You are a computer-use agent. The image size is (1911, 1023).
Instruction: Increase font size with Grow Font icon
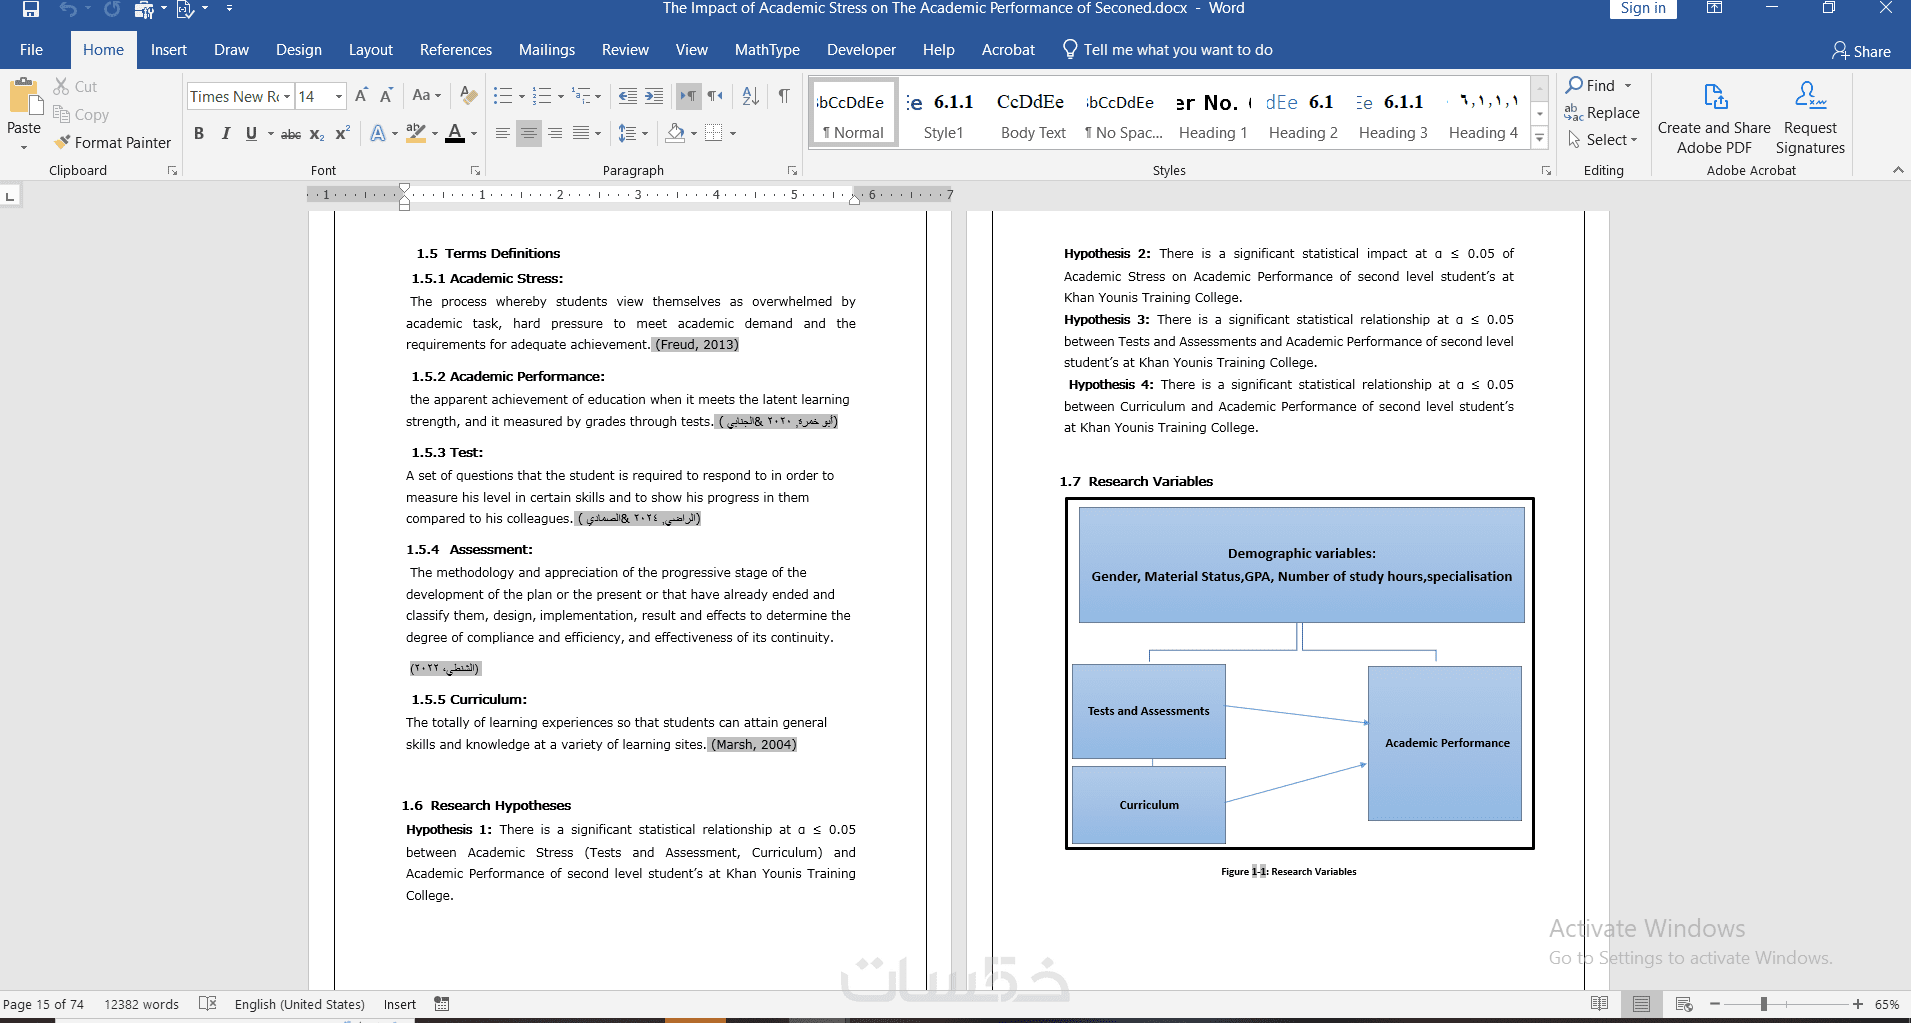click(x=361, y=96)
